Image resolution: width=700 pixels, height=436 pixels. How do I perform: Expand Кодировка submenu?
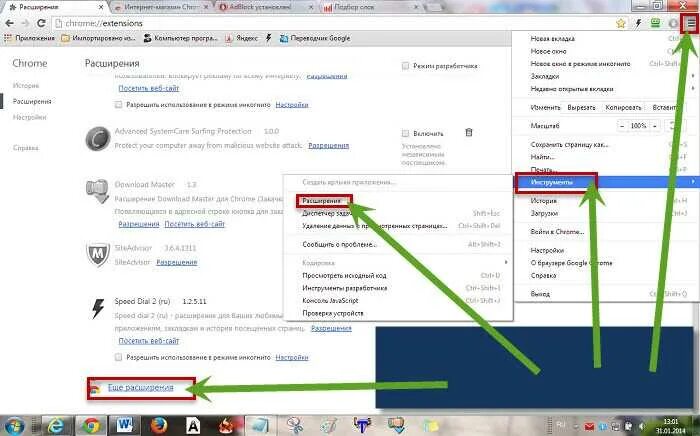coord(399,263)
